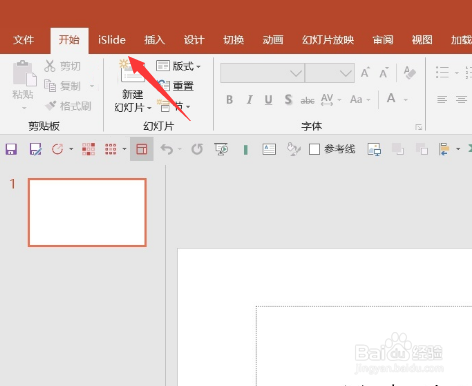Click the 粘贴 paste icon

pyautogui.click(x=24, y=73)
